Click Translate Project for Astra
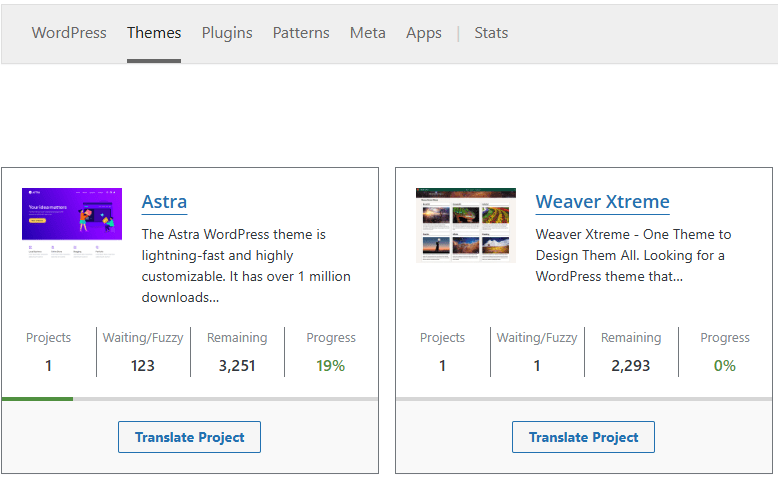 [x=189, y=437]
